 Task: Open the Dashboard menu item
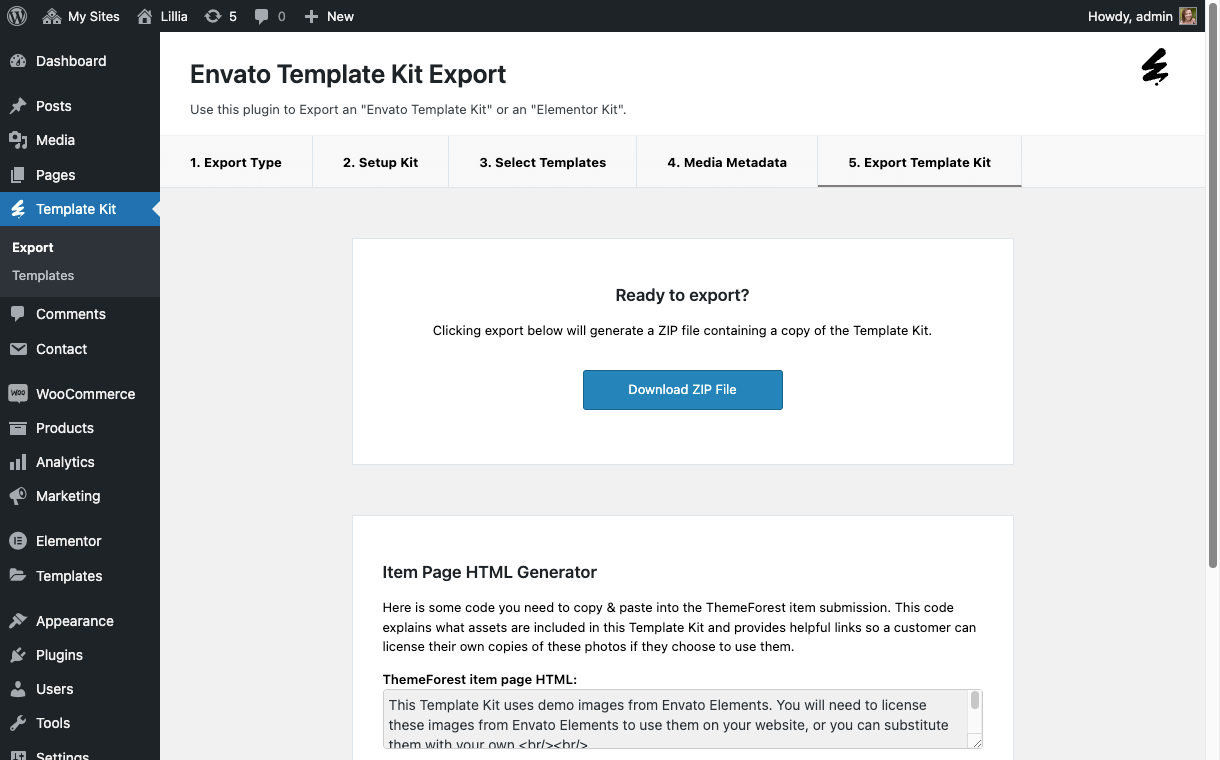(80, 61)
